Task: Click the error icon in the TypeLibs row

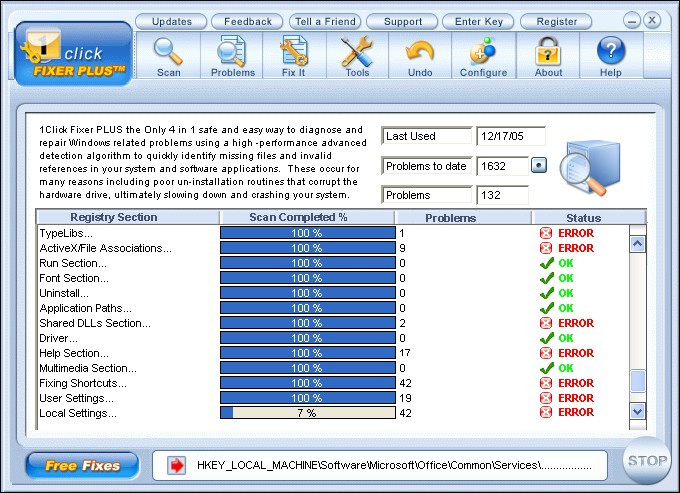Action: coord(546,233)
